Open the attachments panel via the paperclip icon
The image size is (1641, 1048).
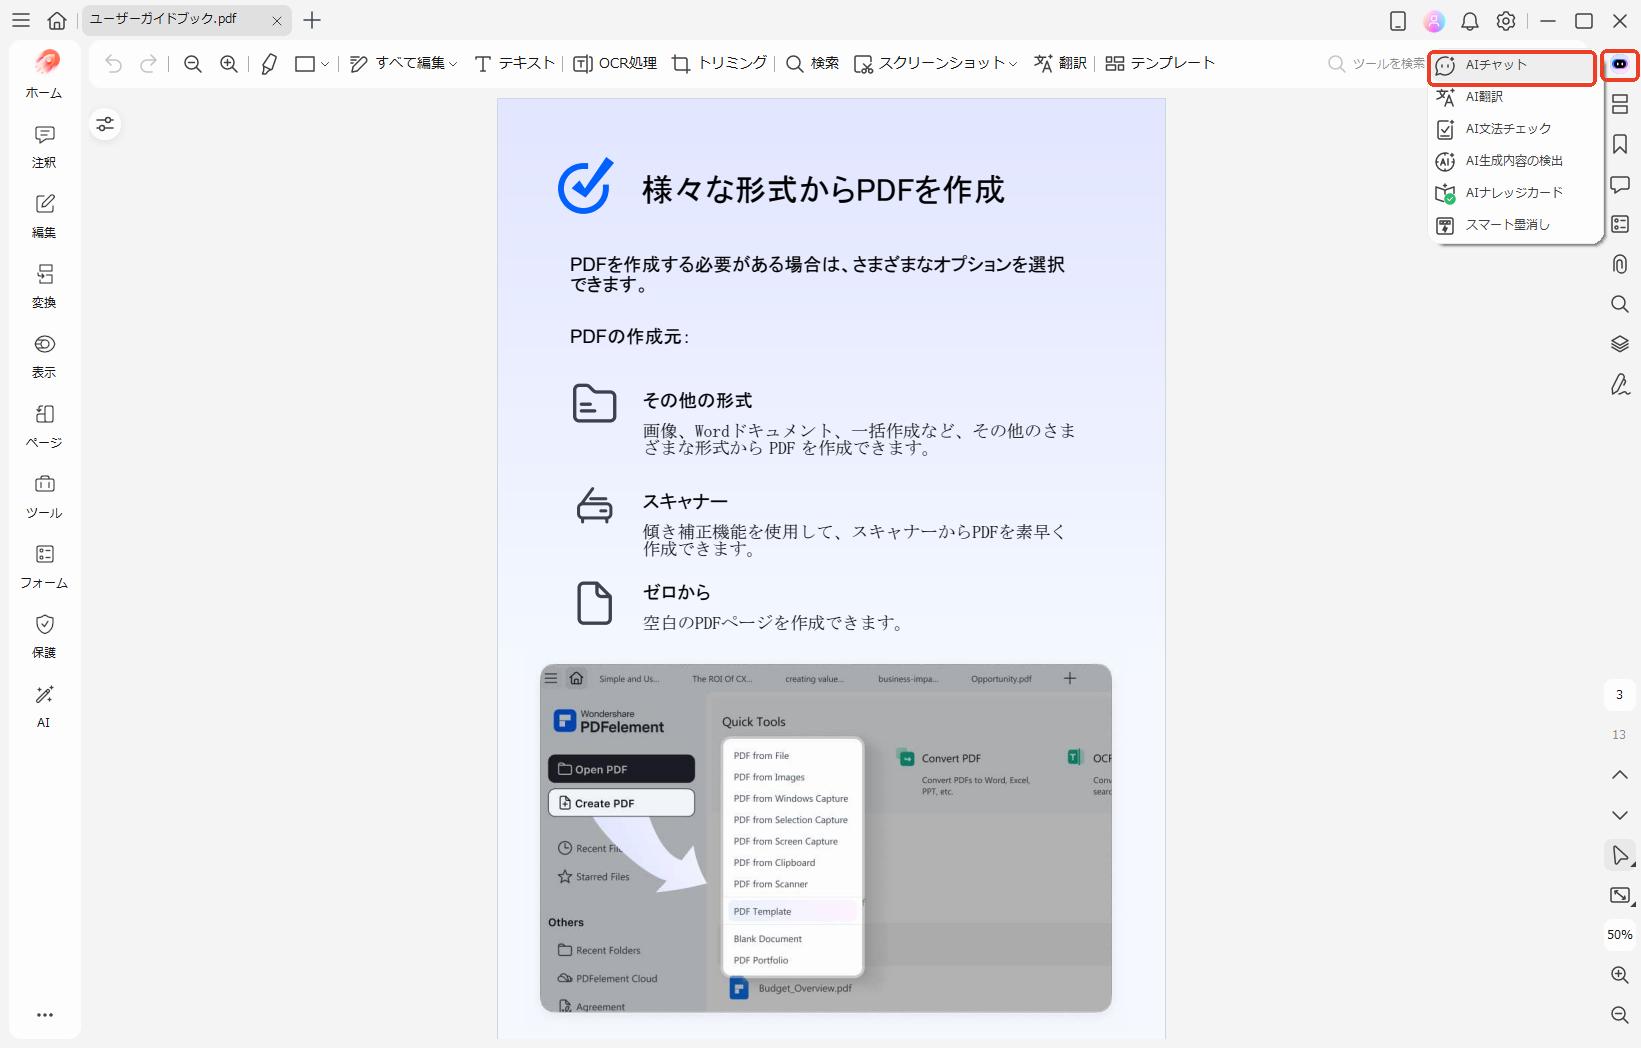(1620, 264)
